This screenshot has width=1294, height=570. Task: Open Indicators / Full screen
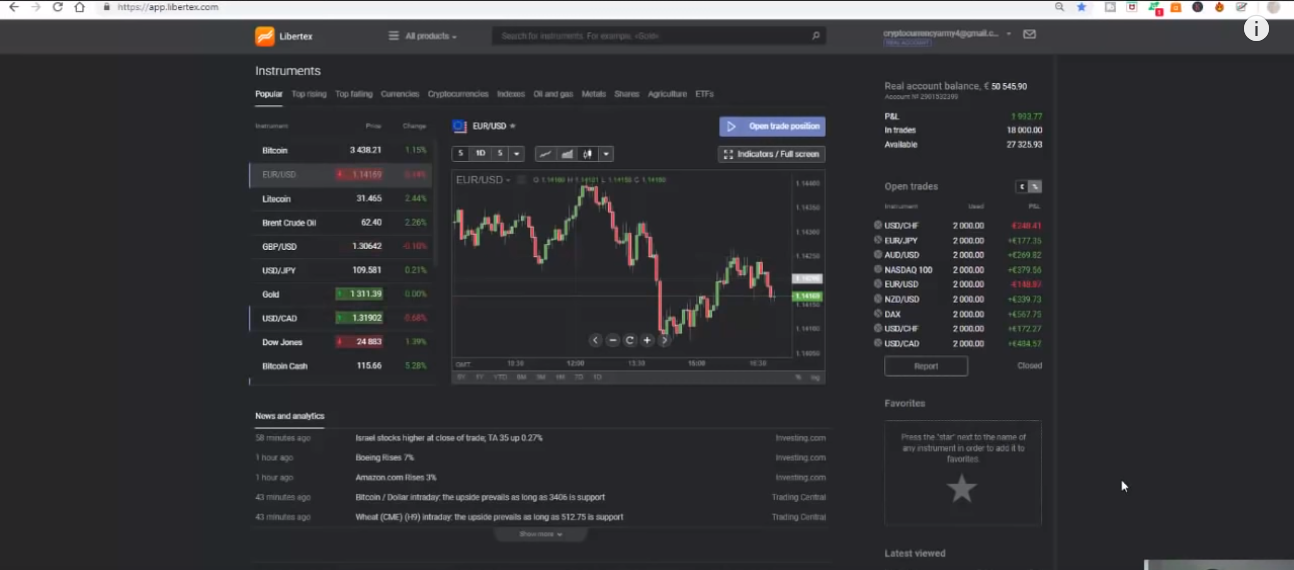coord(772,154)
